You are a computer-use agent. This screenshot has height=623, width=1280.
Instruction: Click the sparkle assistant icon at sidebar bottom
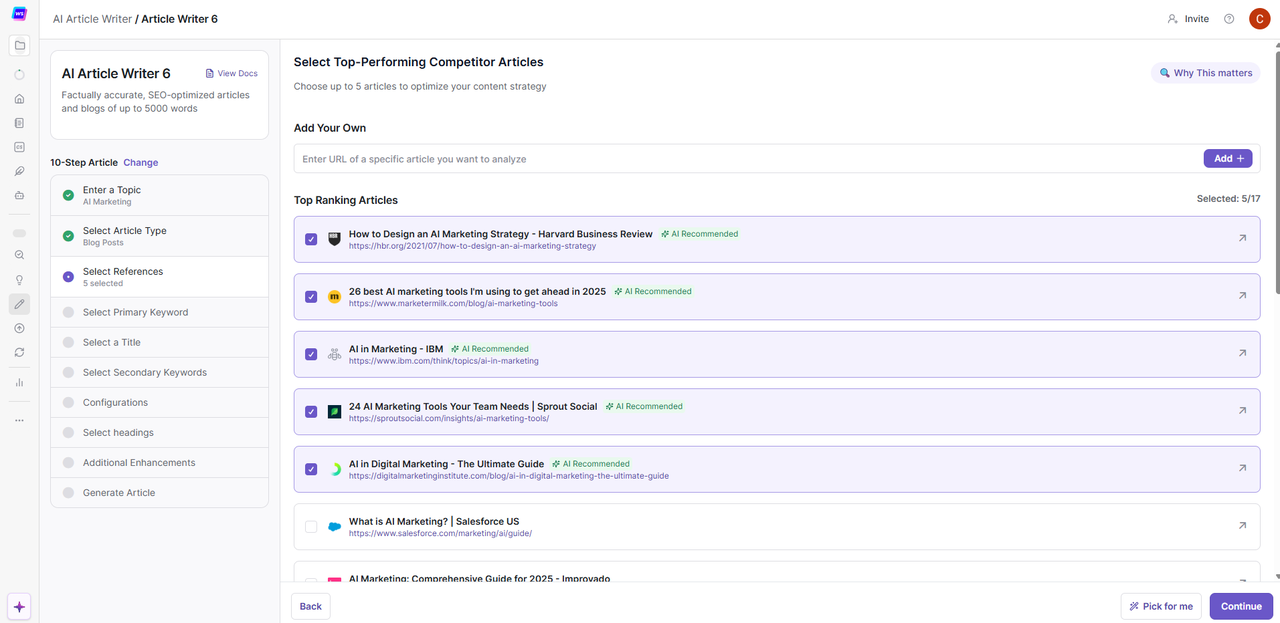(19, 607)
